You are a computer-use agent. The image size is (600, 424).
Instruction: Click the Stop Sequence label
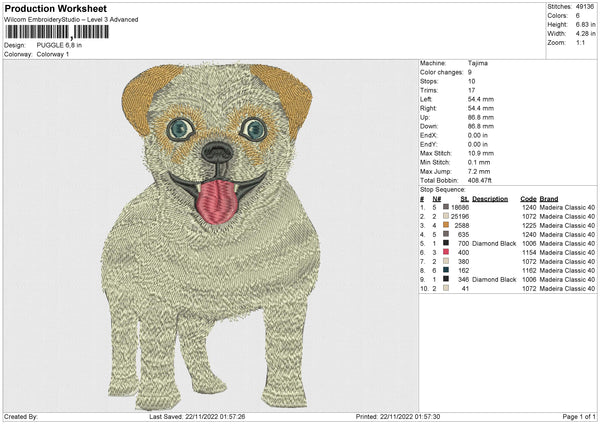(442, 187)
